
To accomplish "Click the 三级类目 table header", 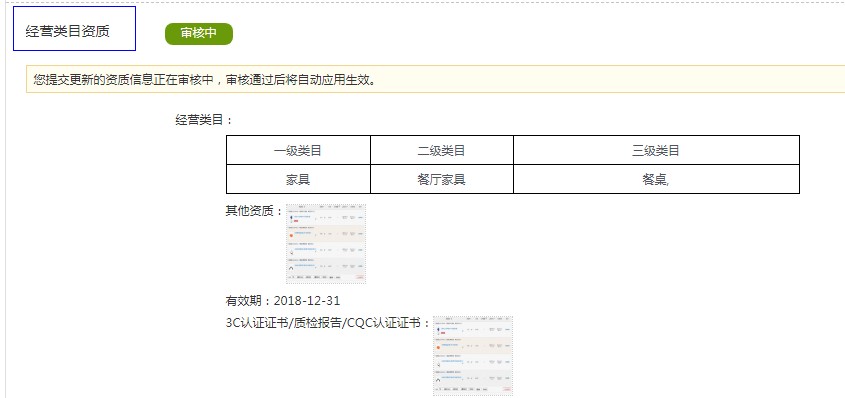I will [656, 150].
